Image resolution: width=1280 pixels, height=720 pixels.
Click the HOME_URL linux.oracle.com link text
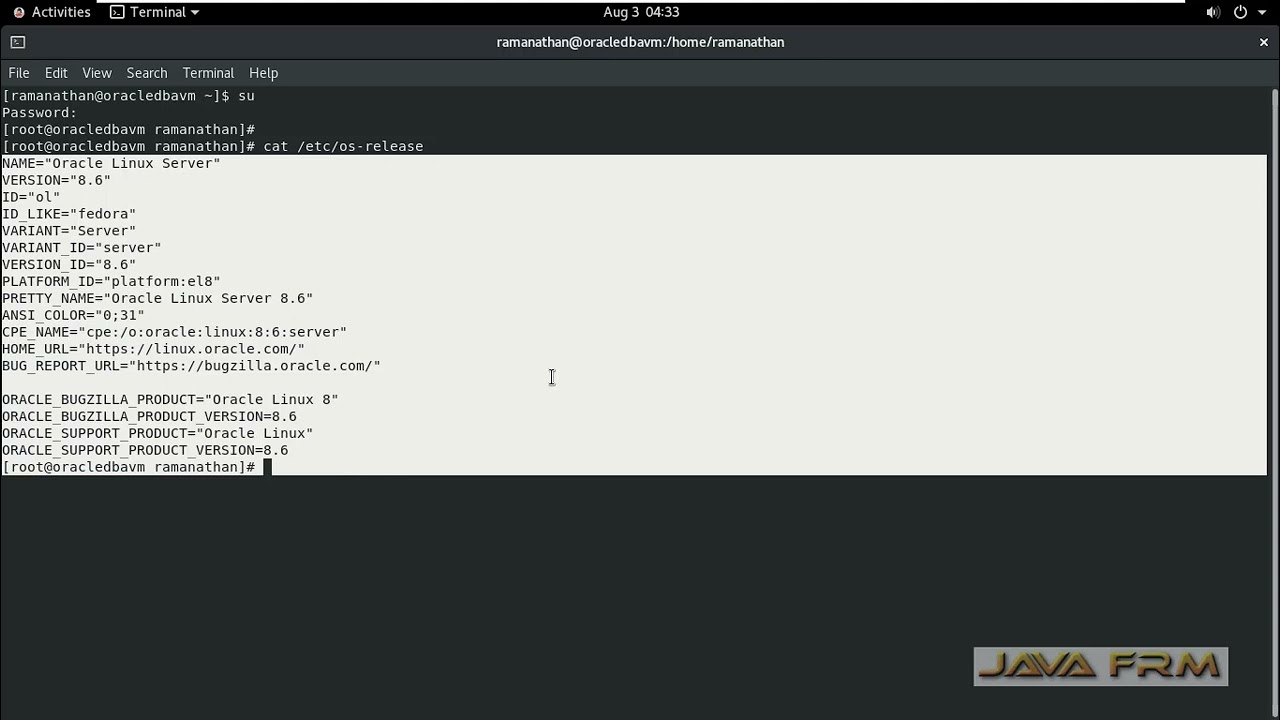191,349
